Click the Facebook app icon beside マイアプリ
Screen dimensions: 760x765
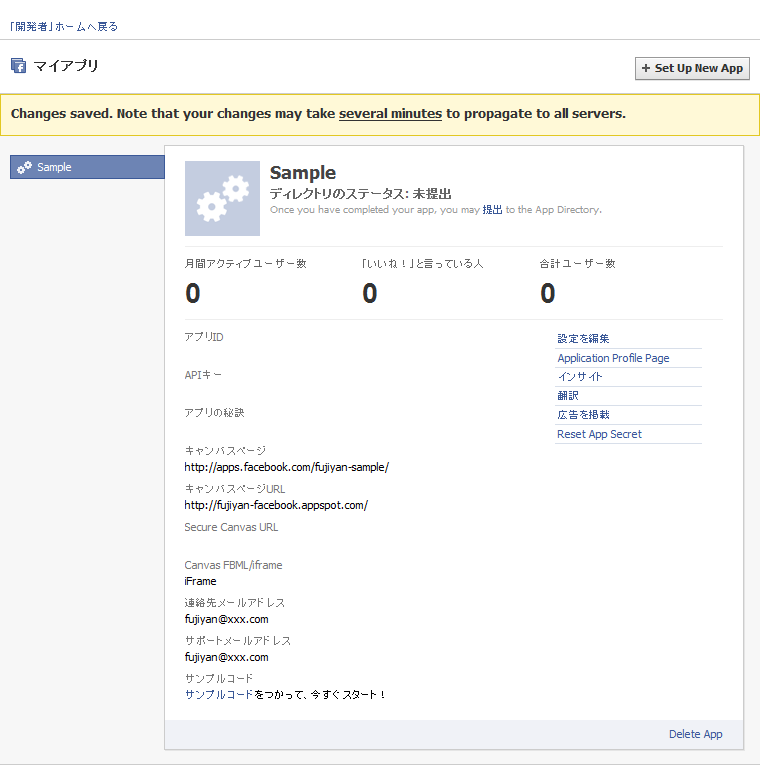point(19,65)
